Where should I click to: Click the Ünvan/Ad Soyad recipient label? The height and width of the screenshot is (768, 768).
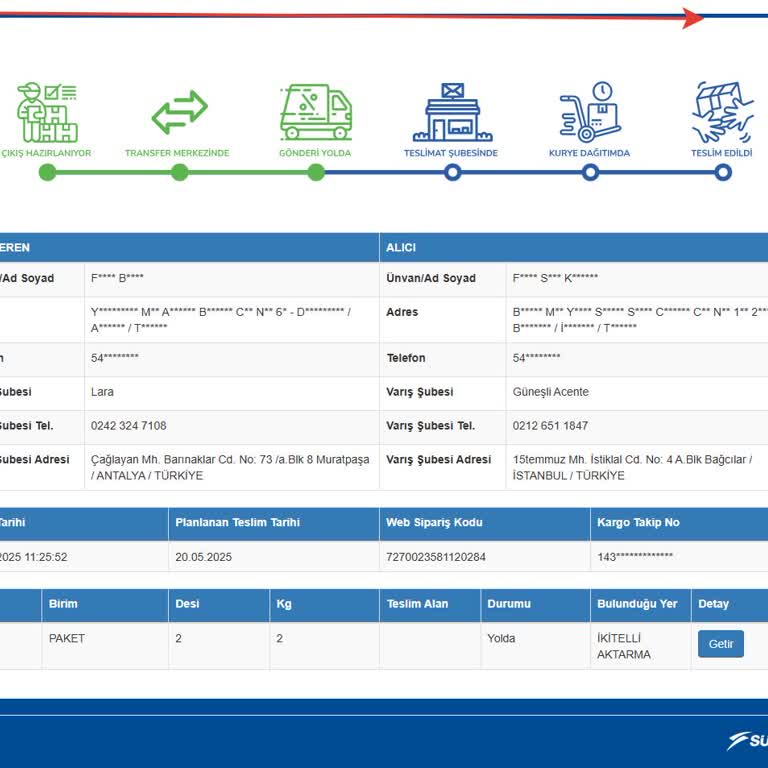coord(431,278)
